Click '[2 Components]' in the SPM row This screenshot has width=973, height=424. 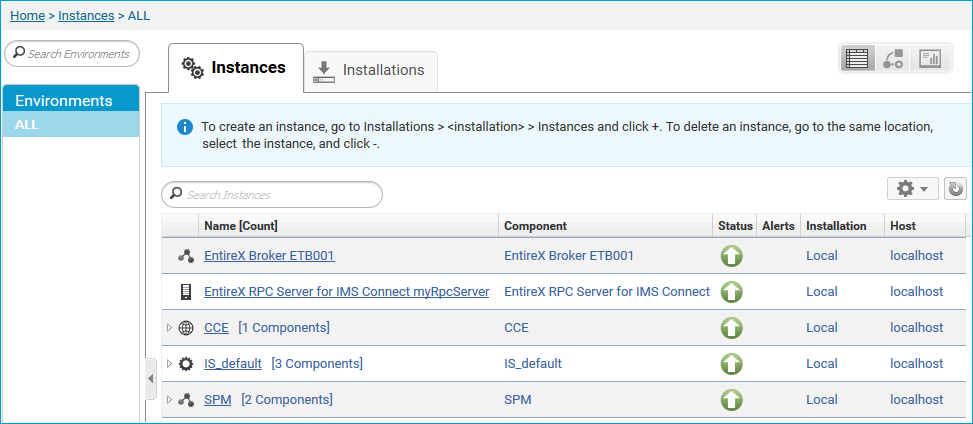(287, 400)
